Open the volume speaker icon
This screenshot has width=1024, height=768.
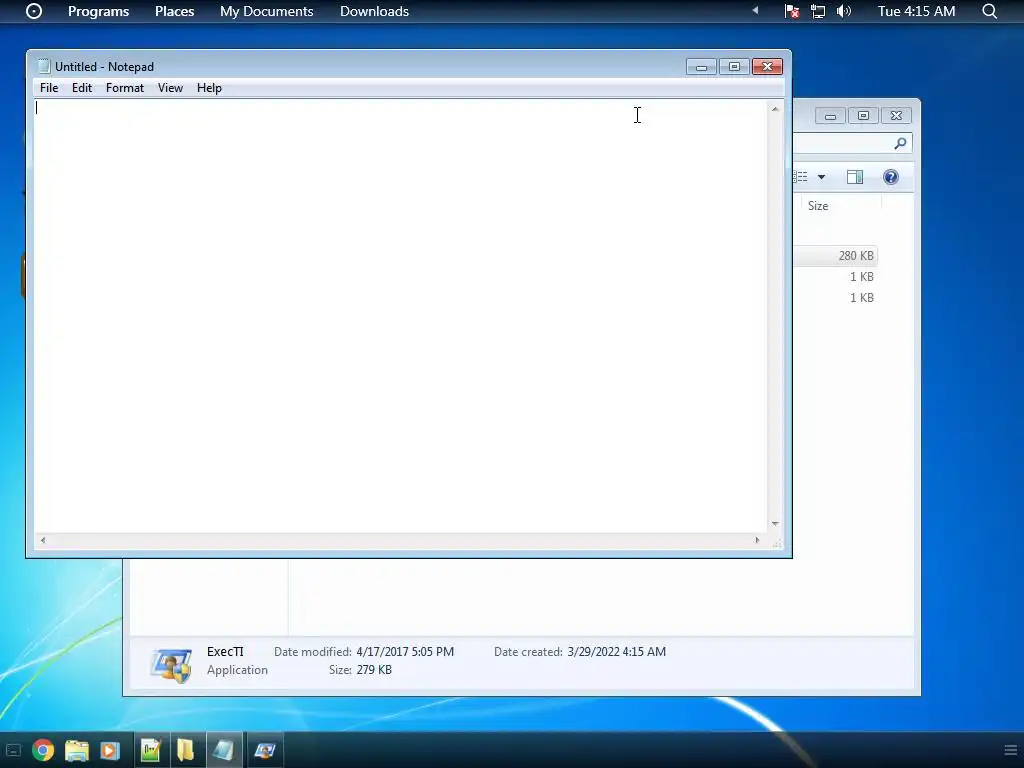pos(844,11)
